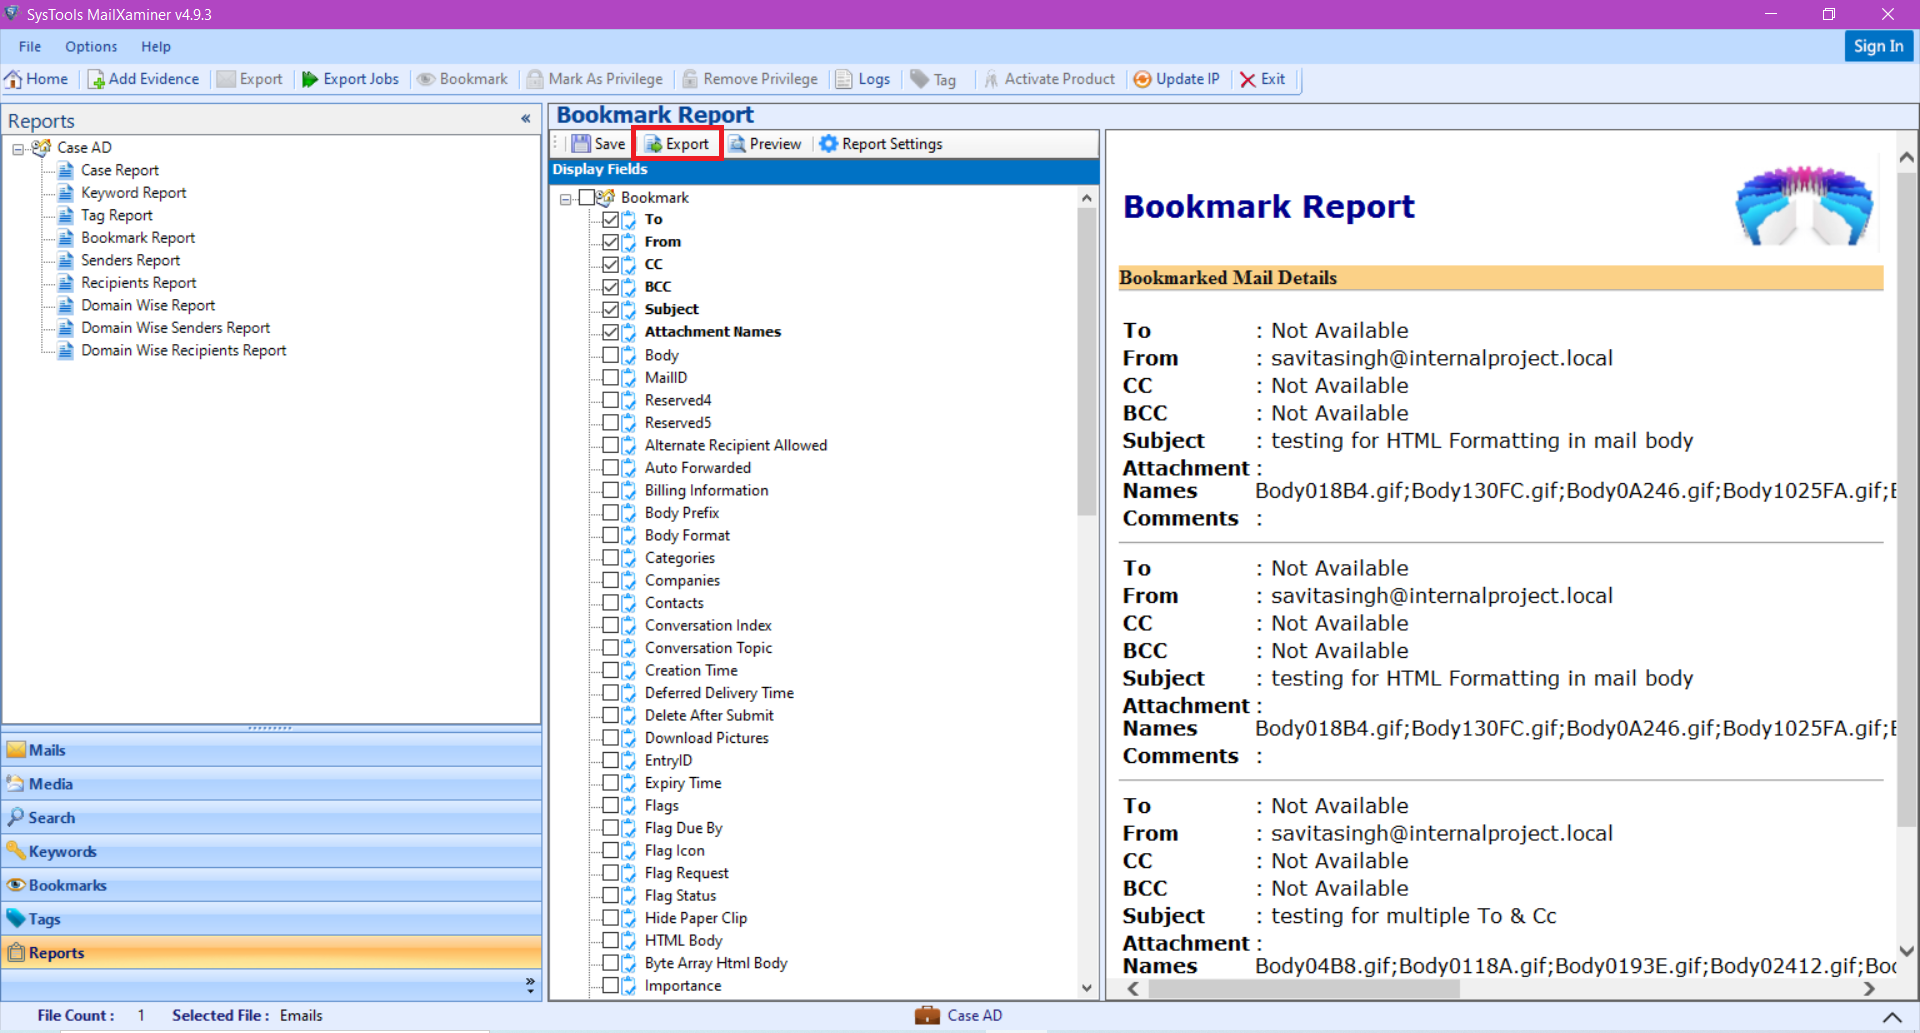
Task: Open the Mails navigation panel
Action: (x=272, y=750)
